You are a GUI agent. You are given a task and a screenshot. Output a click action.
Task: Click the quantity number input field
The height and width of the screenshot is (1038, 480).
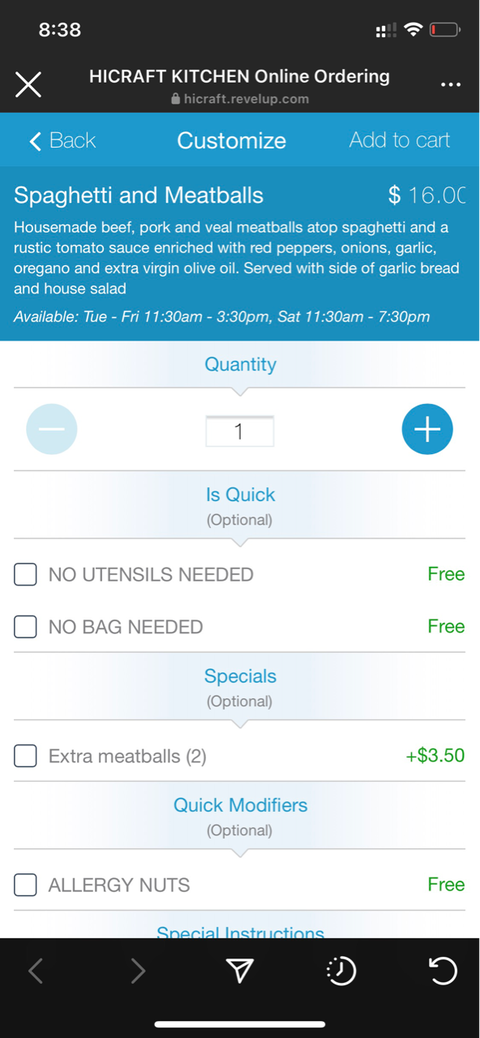coord(240,432)
